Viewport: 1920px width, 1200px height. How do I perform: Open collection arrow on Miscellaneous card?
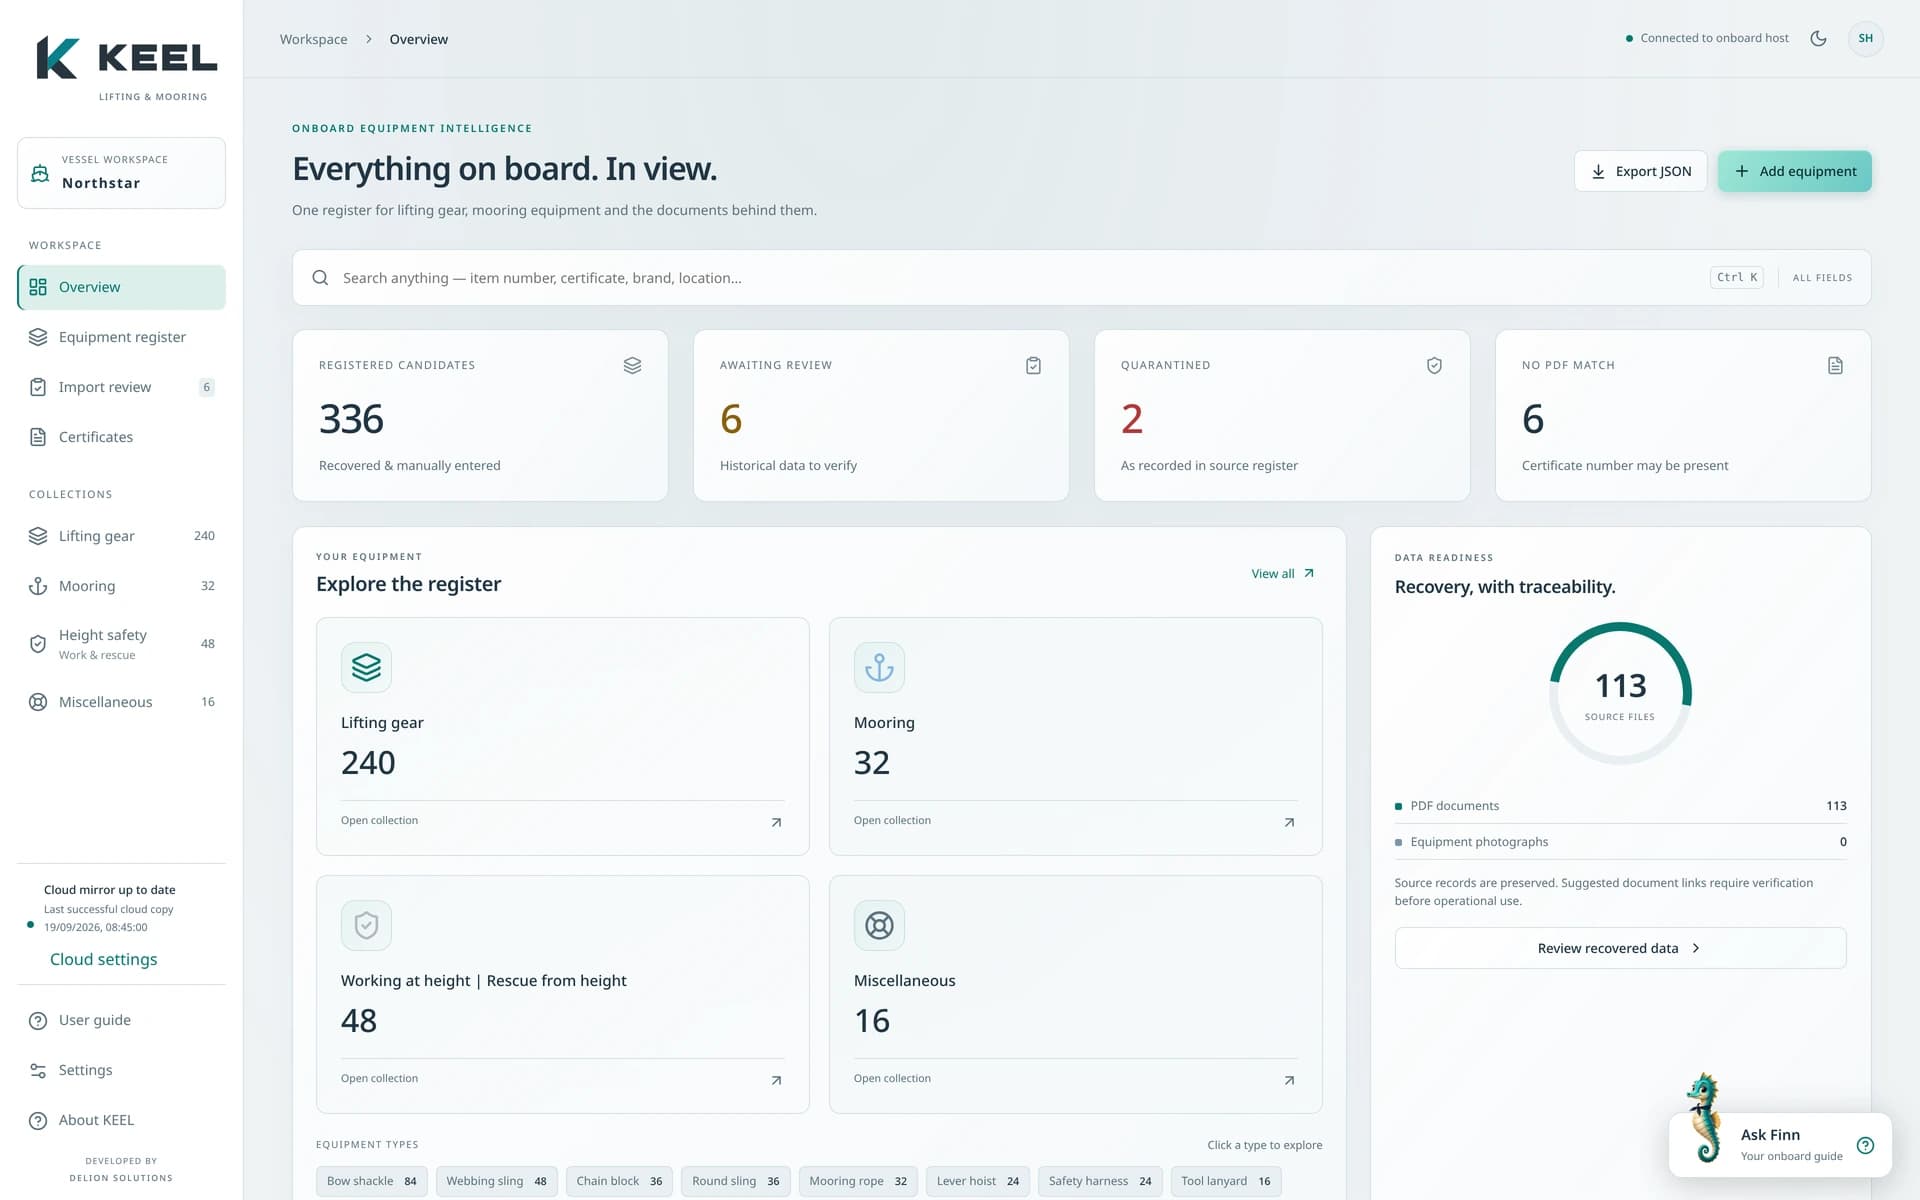click(1289, 1080)
